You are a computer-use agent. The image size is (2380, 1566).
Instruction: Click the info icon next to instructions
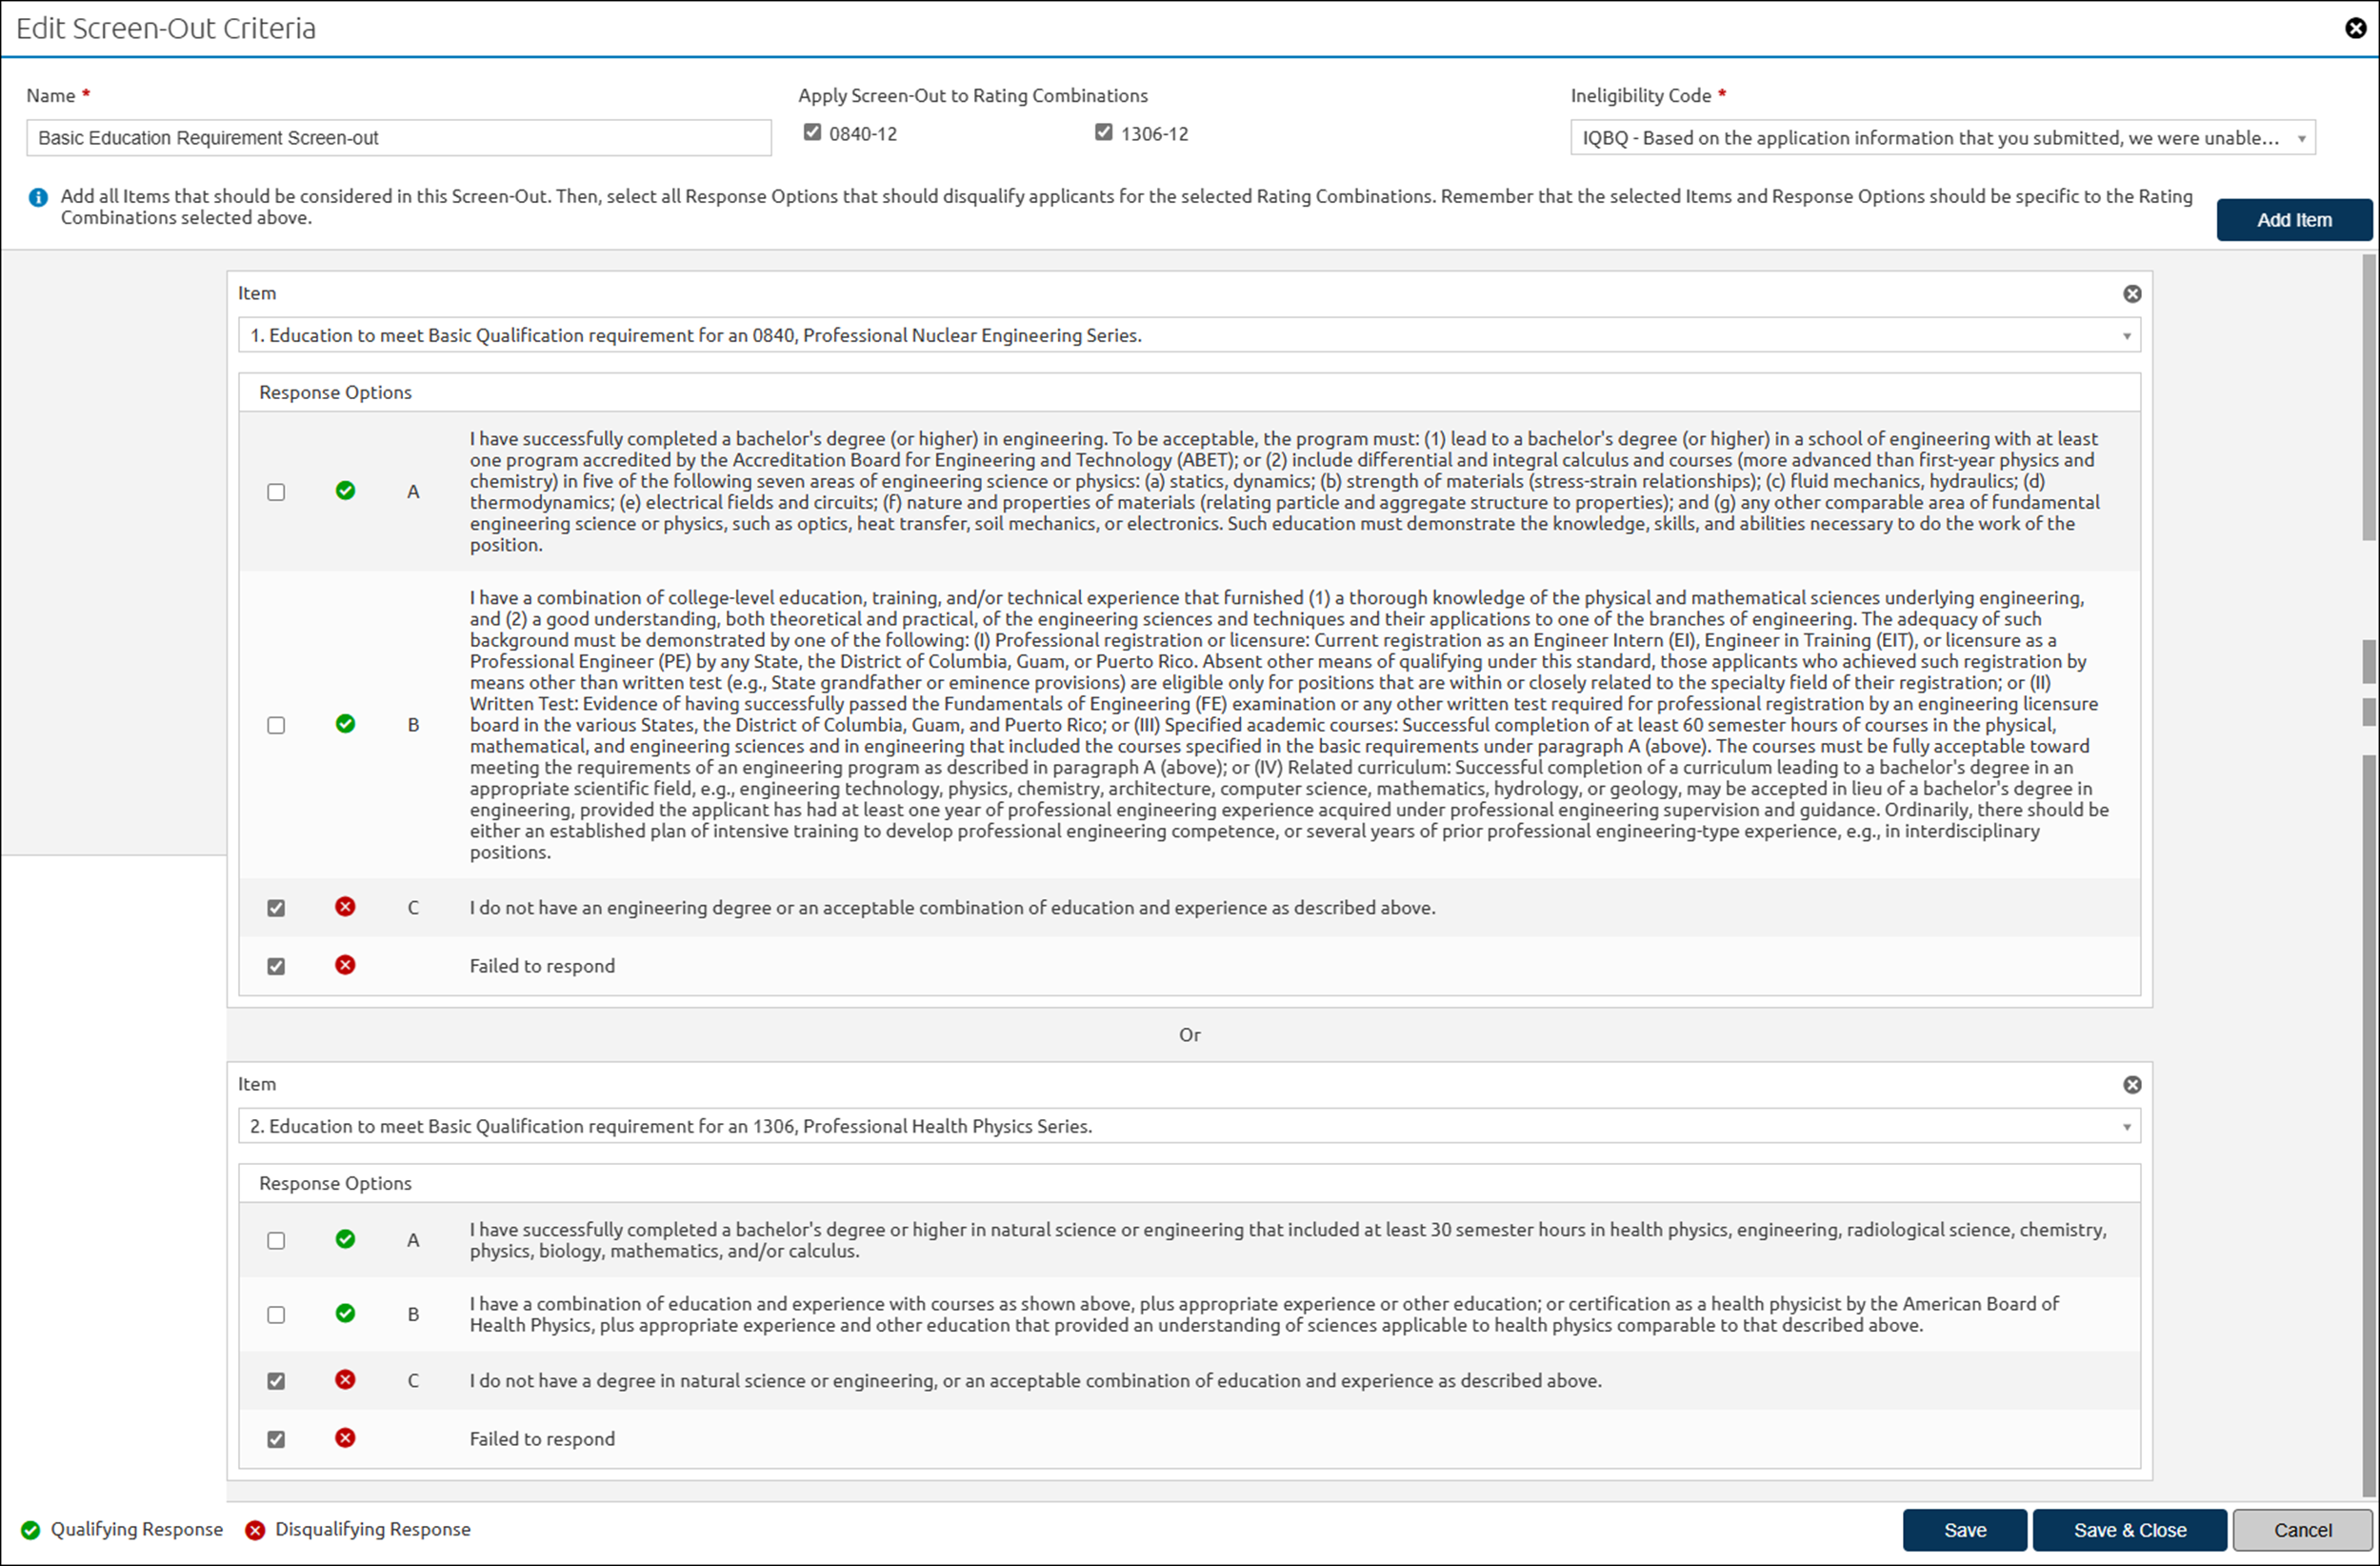pos(38,197)
